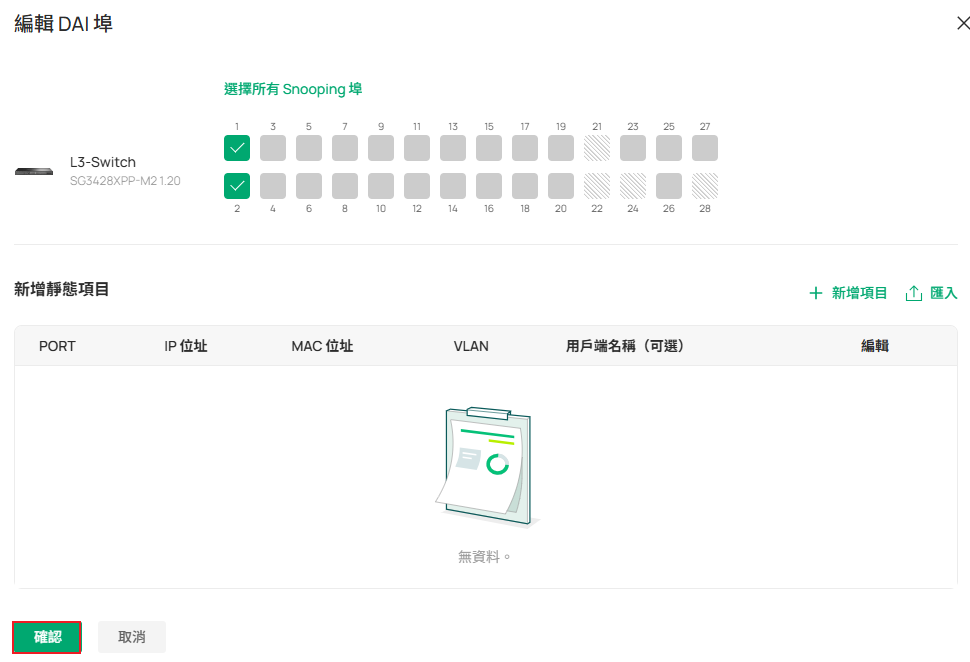Click the hatched port 21 box
Image resolution: width=970 pixels, height=662 pixels.
point(597,148)
